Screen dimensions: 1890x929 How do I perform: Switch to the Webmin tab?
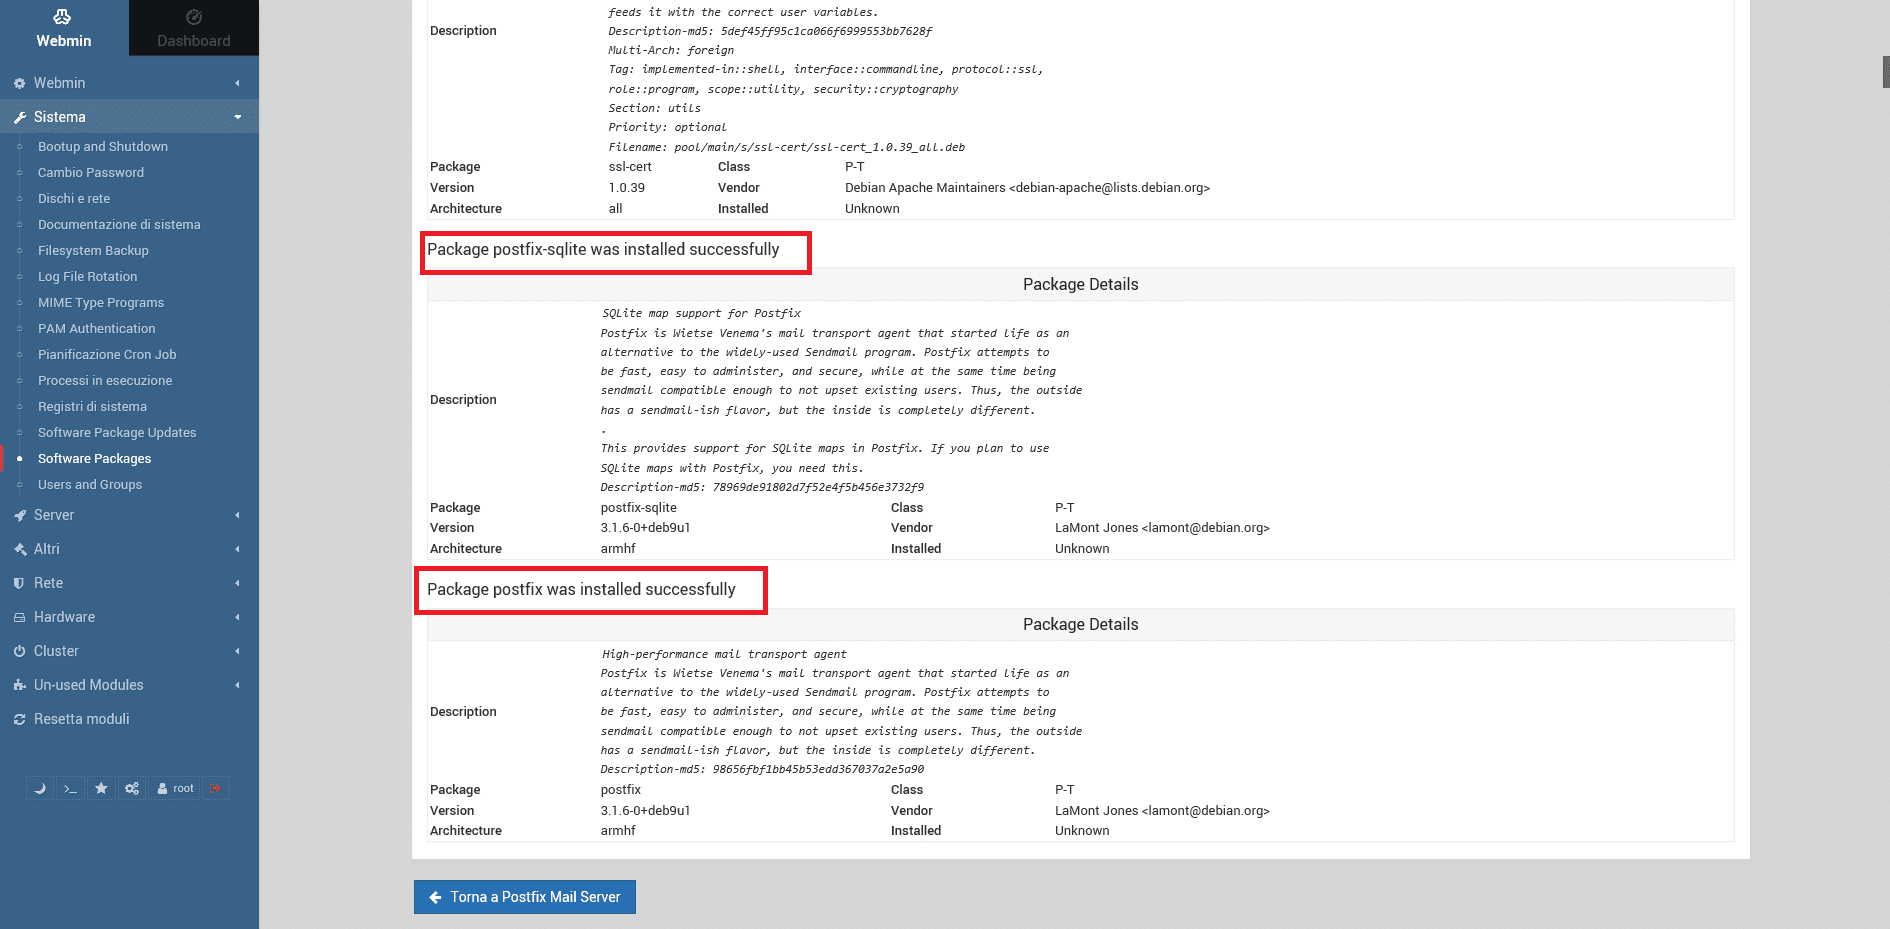[x=64, y=28]
